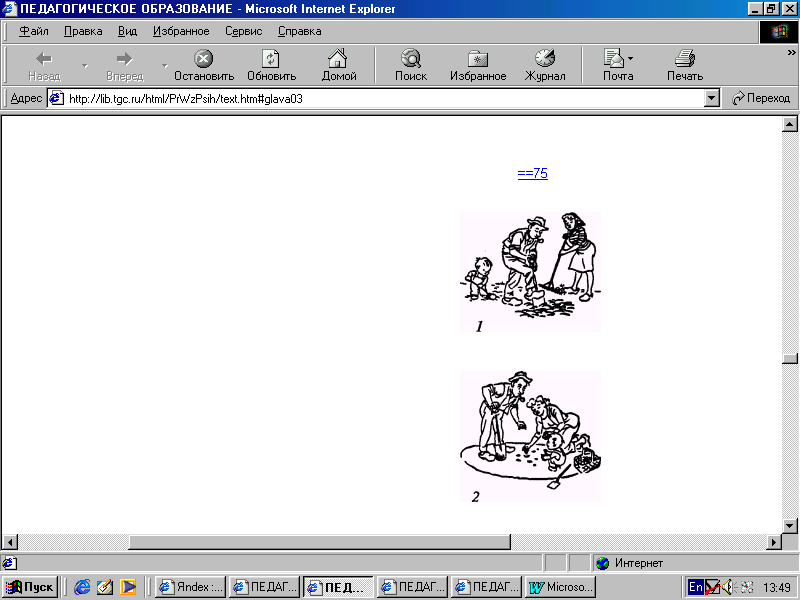This screenshot has width=800, height=600.
Task: Click the Windows logo throbber icon
Action: point(779,32)
